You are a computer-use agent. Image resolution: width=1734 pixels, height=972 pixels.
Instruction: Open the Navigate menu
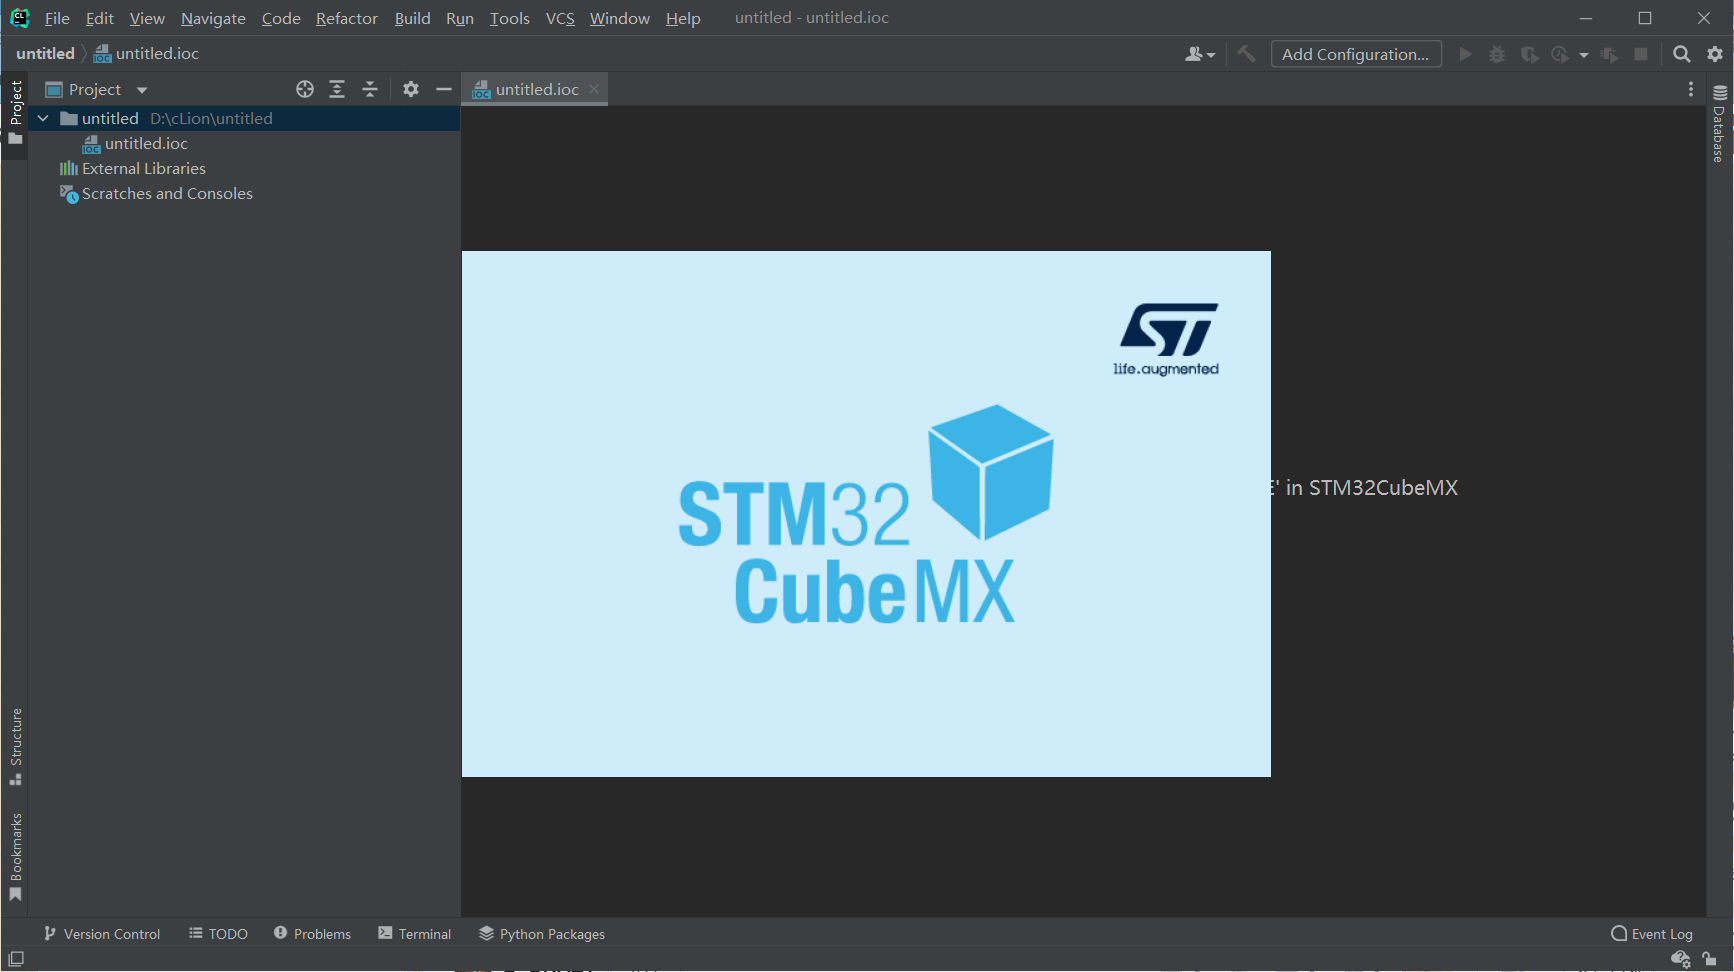(x=213, y=18)
